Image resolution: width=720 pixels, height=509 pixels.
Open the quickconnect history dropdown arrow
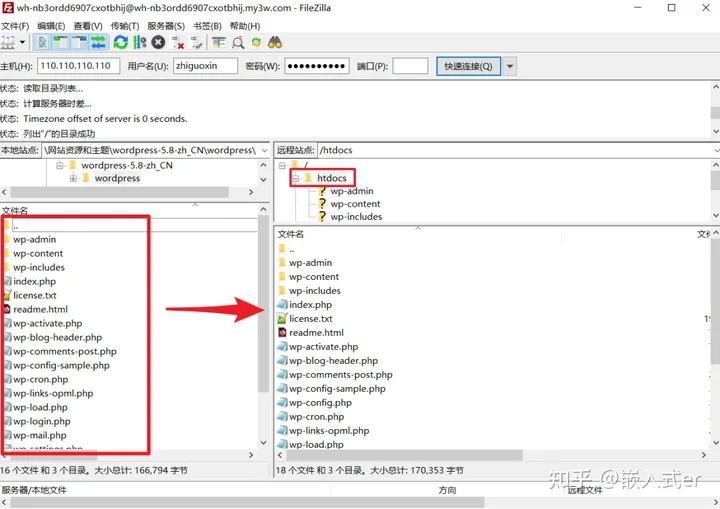click(x=510, y=66)
